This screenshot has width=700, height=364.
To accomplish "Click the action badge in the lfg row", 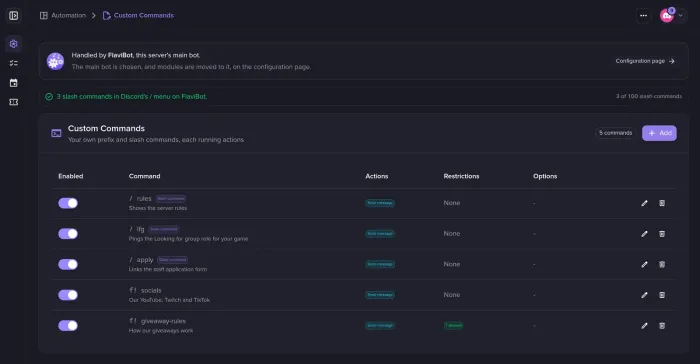I will 380,234.
